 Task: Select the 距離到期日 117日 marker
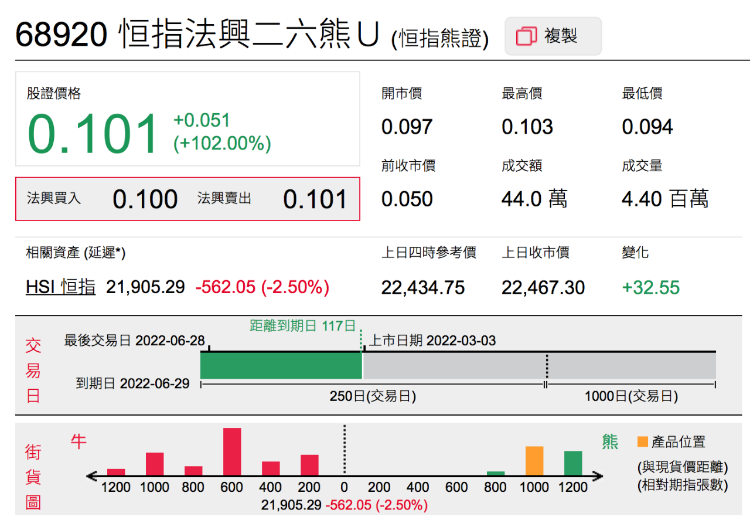pos(303,326)
